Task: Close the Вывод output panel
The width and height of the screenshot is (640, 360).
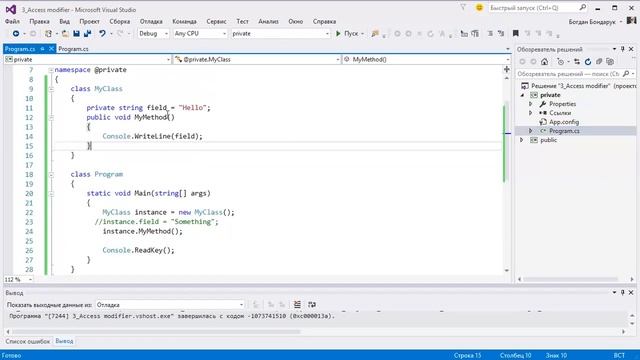Action: [x=631, y=293]
